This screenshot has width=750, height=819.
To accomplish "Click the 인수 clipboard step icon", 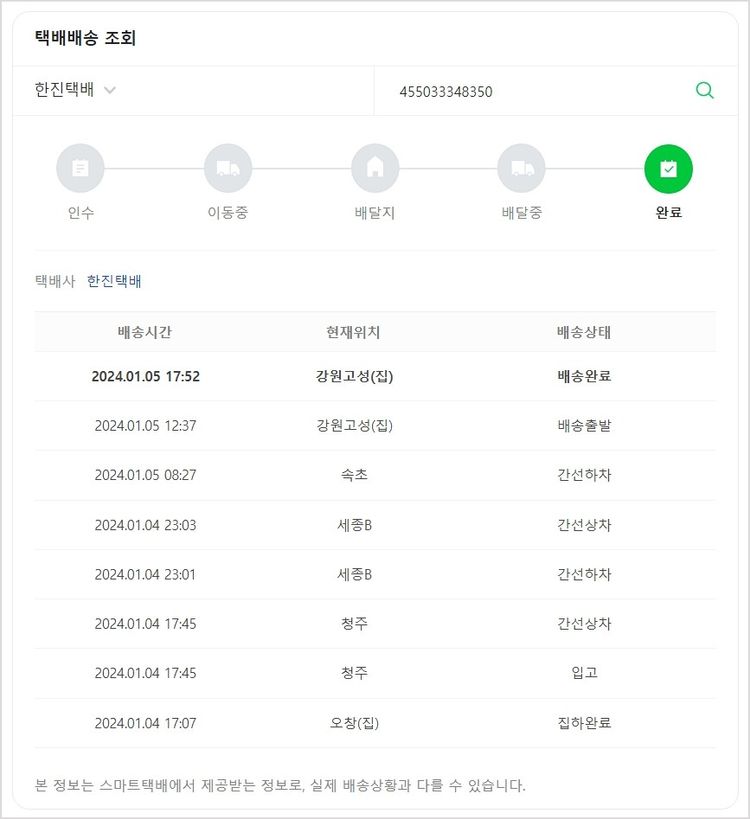I will (81, 168).
